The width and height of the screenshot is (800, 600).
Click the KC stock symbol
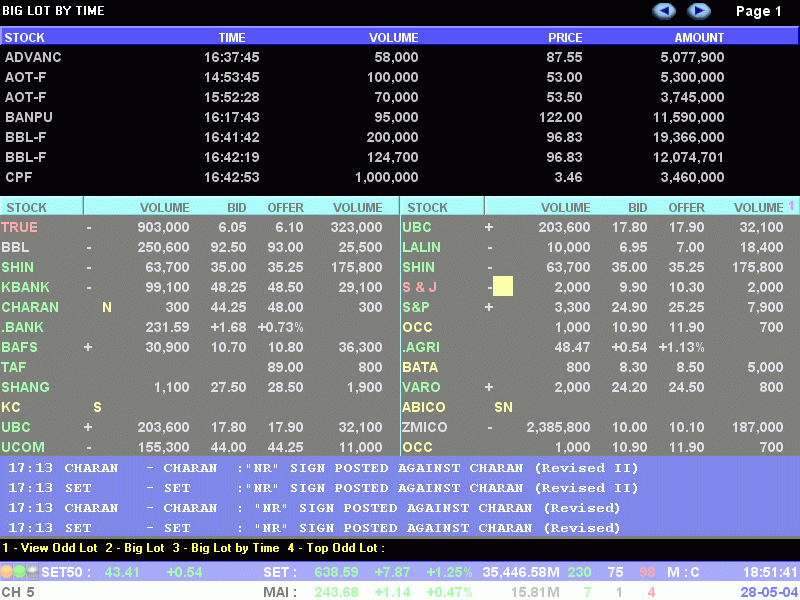click(x=11, y=407)
